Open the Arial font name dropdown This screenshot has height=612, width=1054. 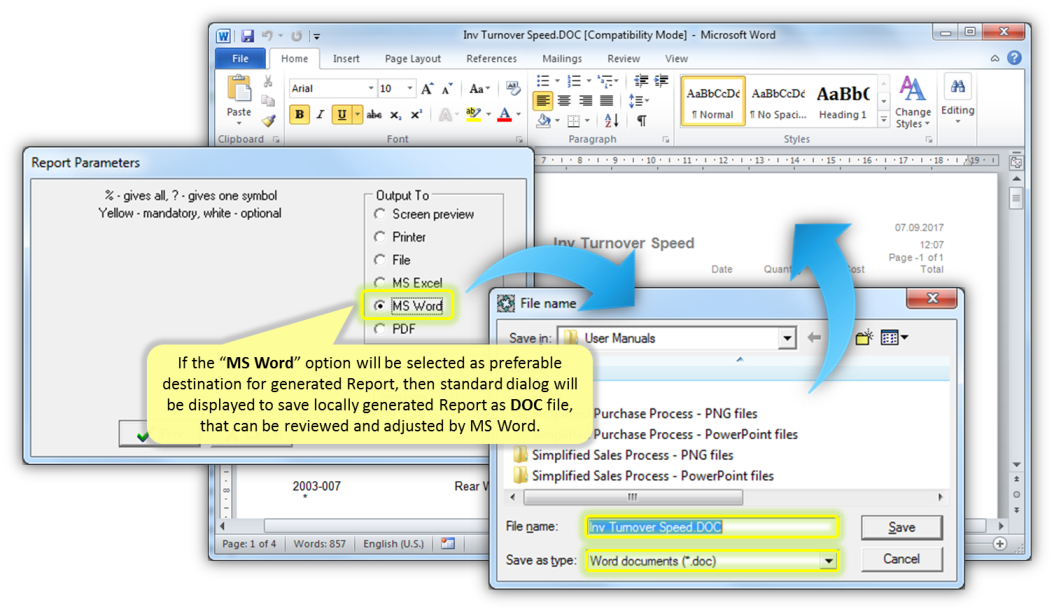click(370, 88)
